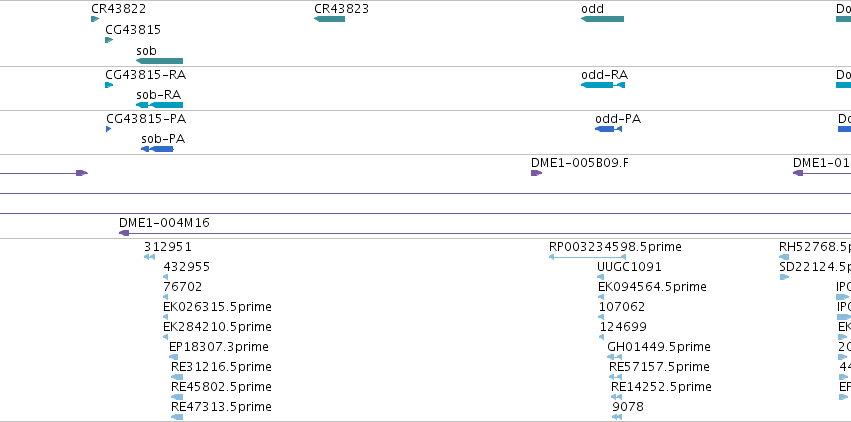Click the DME1-005B09.F purple arrow feature
The width and height of the screenshot is (851, 422).
click(536, 173)
